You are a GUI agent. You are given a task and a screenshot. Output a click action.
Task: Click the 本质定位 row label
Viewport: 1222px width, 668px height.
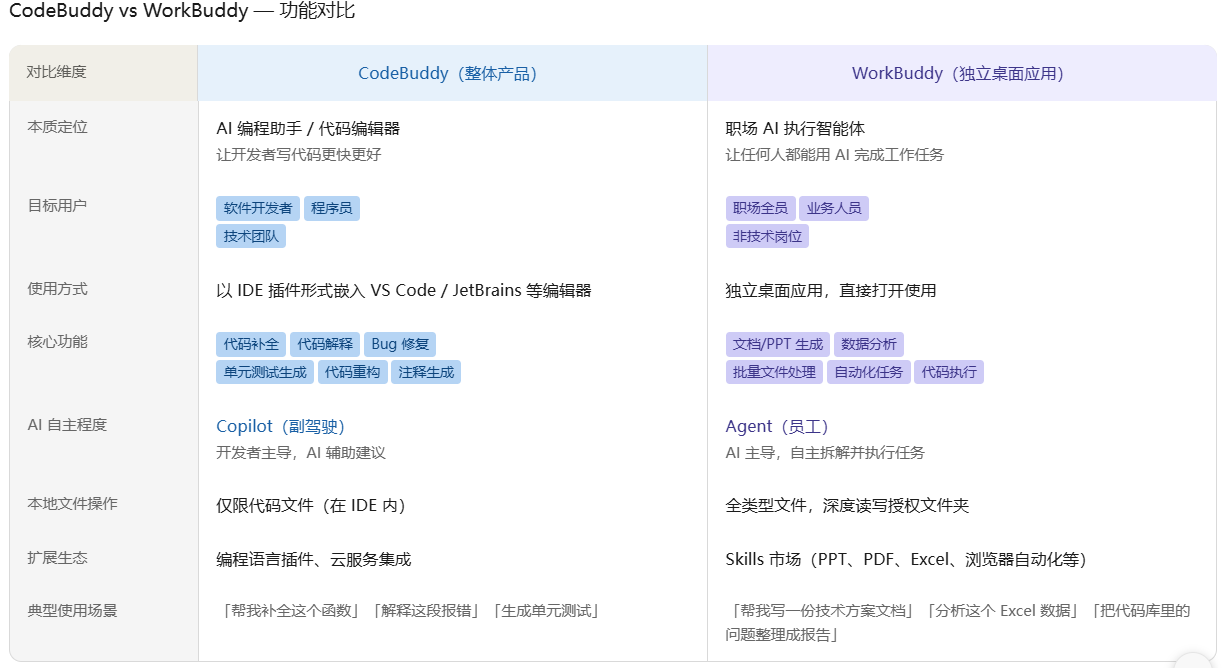tap(57, 127)
